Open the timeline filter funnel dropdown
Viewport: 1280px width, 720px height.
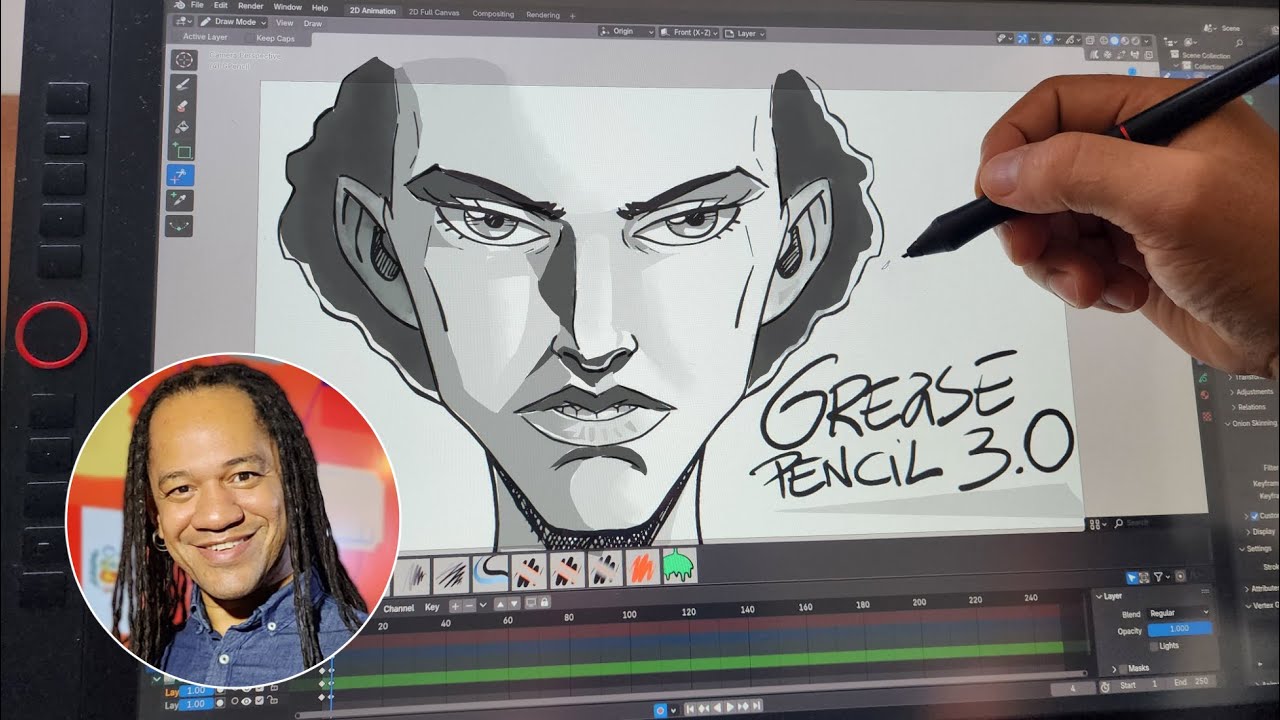1161,577
